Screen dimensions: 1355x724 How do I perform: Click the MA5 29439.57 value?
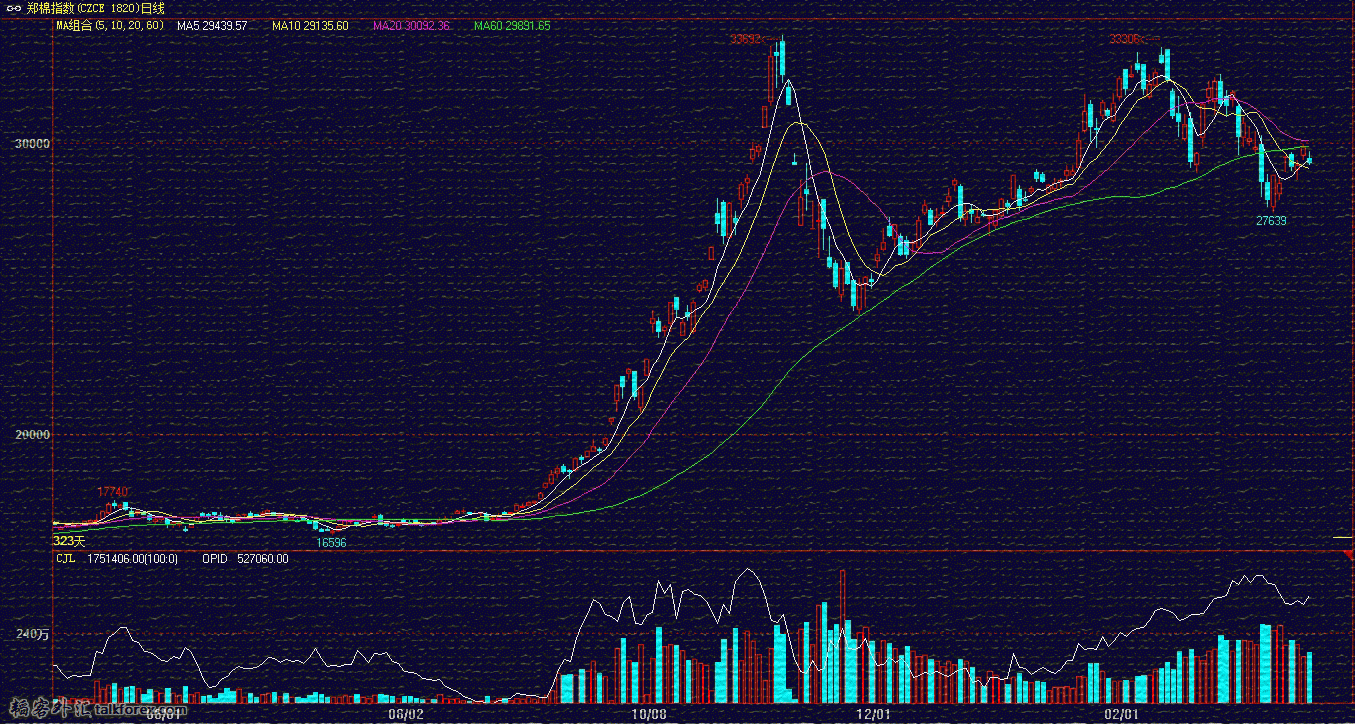pyautogui.click(x=212, y=26)
